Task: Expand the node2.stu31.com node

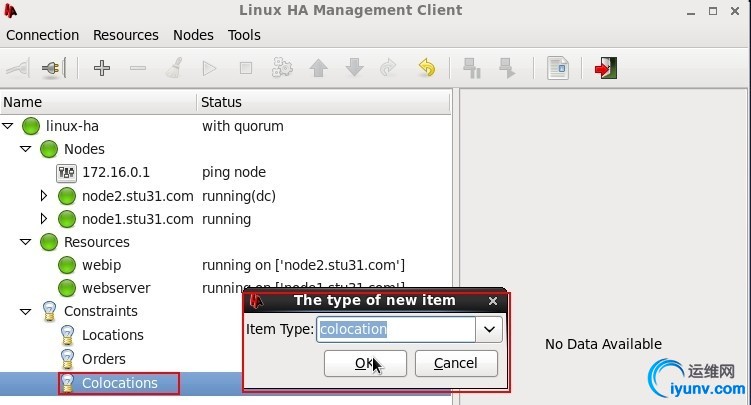Action: pos(43,196)
